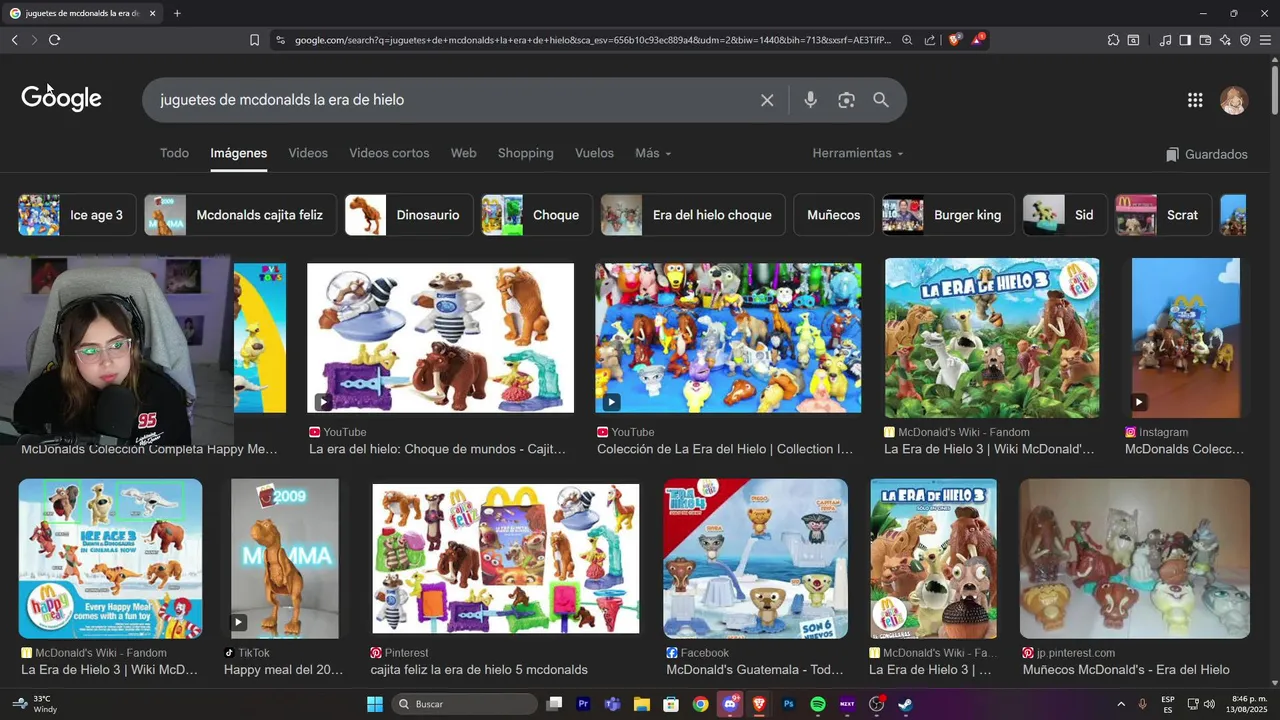Open the La Era de Hielo 3 jungle poster thumbnail

[992, 338]
